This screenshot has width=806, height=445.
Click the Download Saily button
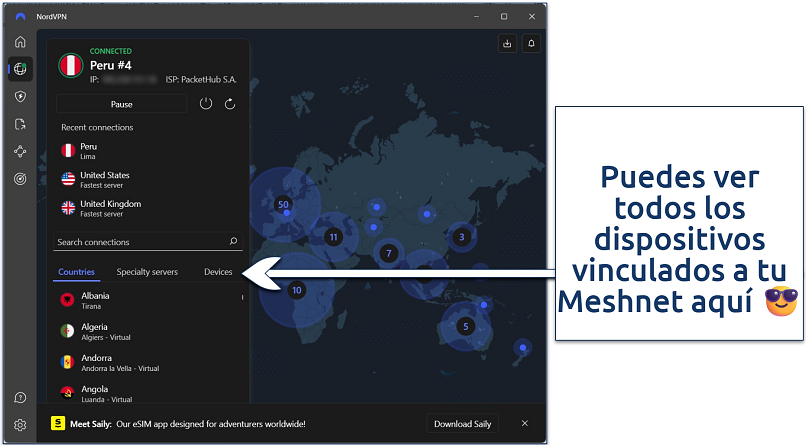pyautogui.click(x=462, y=423)
